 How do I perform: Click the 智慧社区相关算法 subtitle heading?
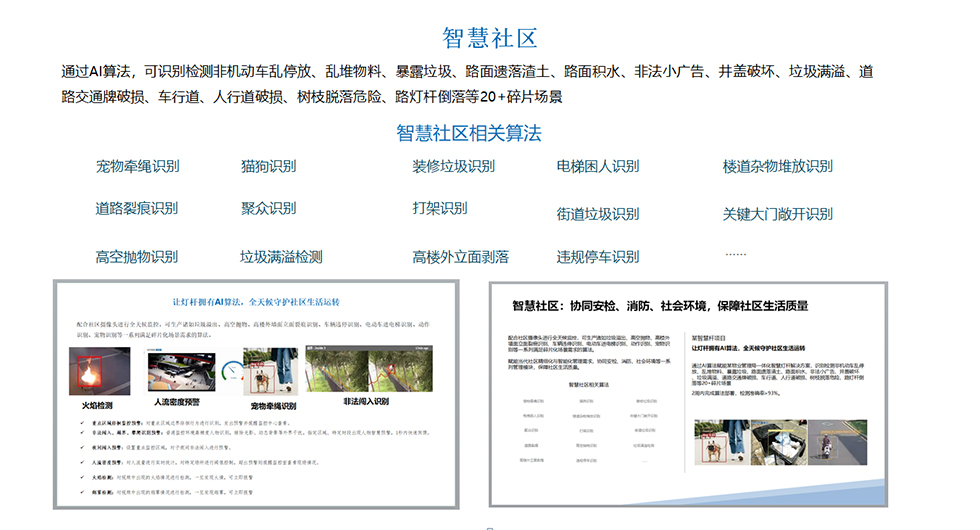tap(469, 133)
